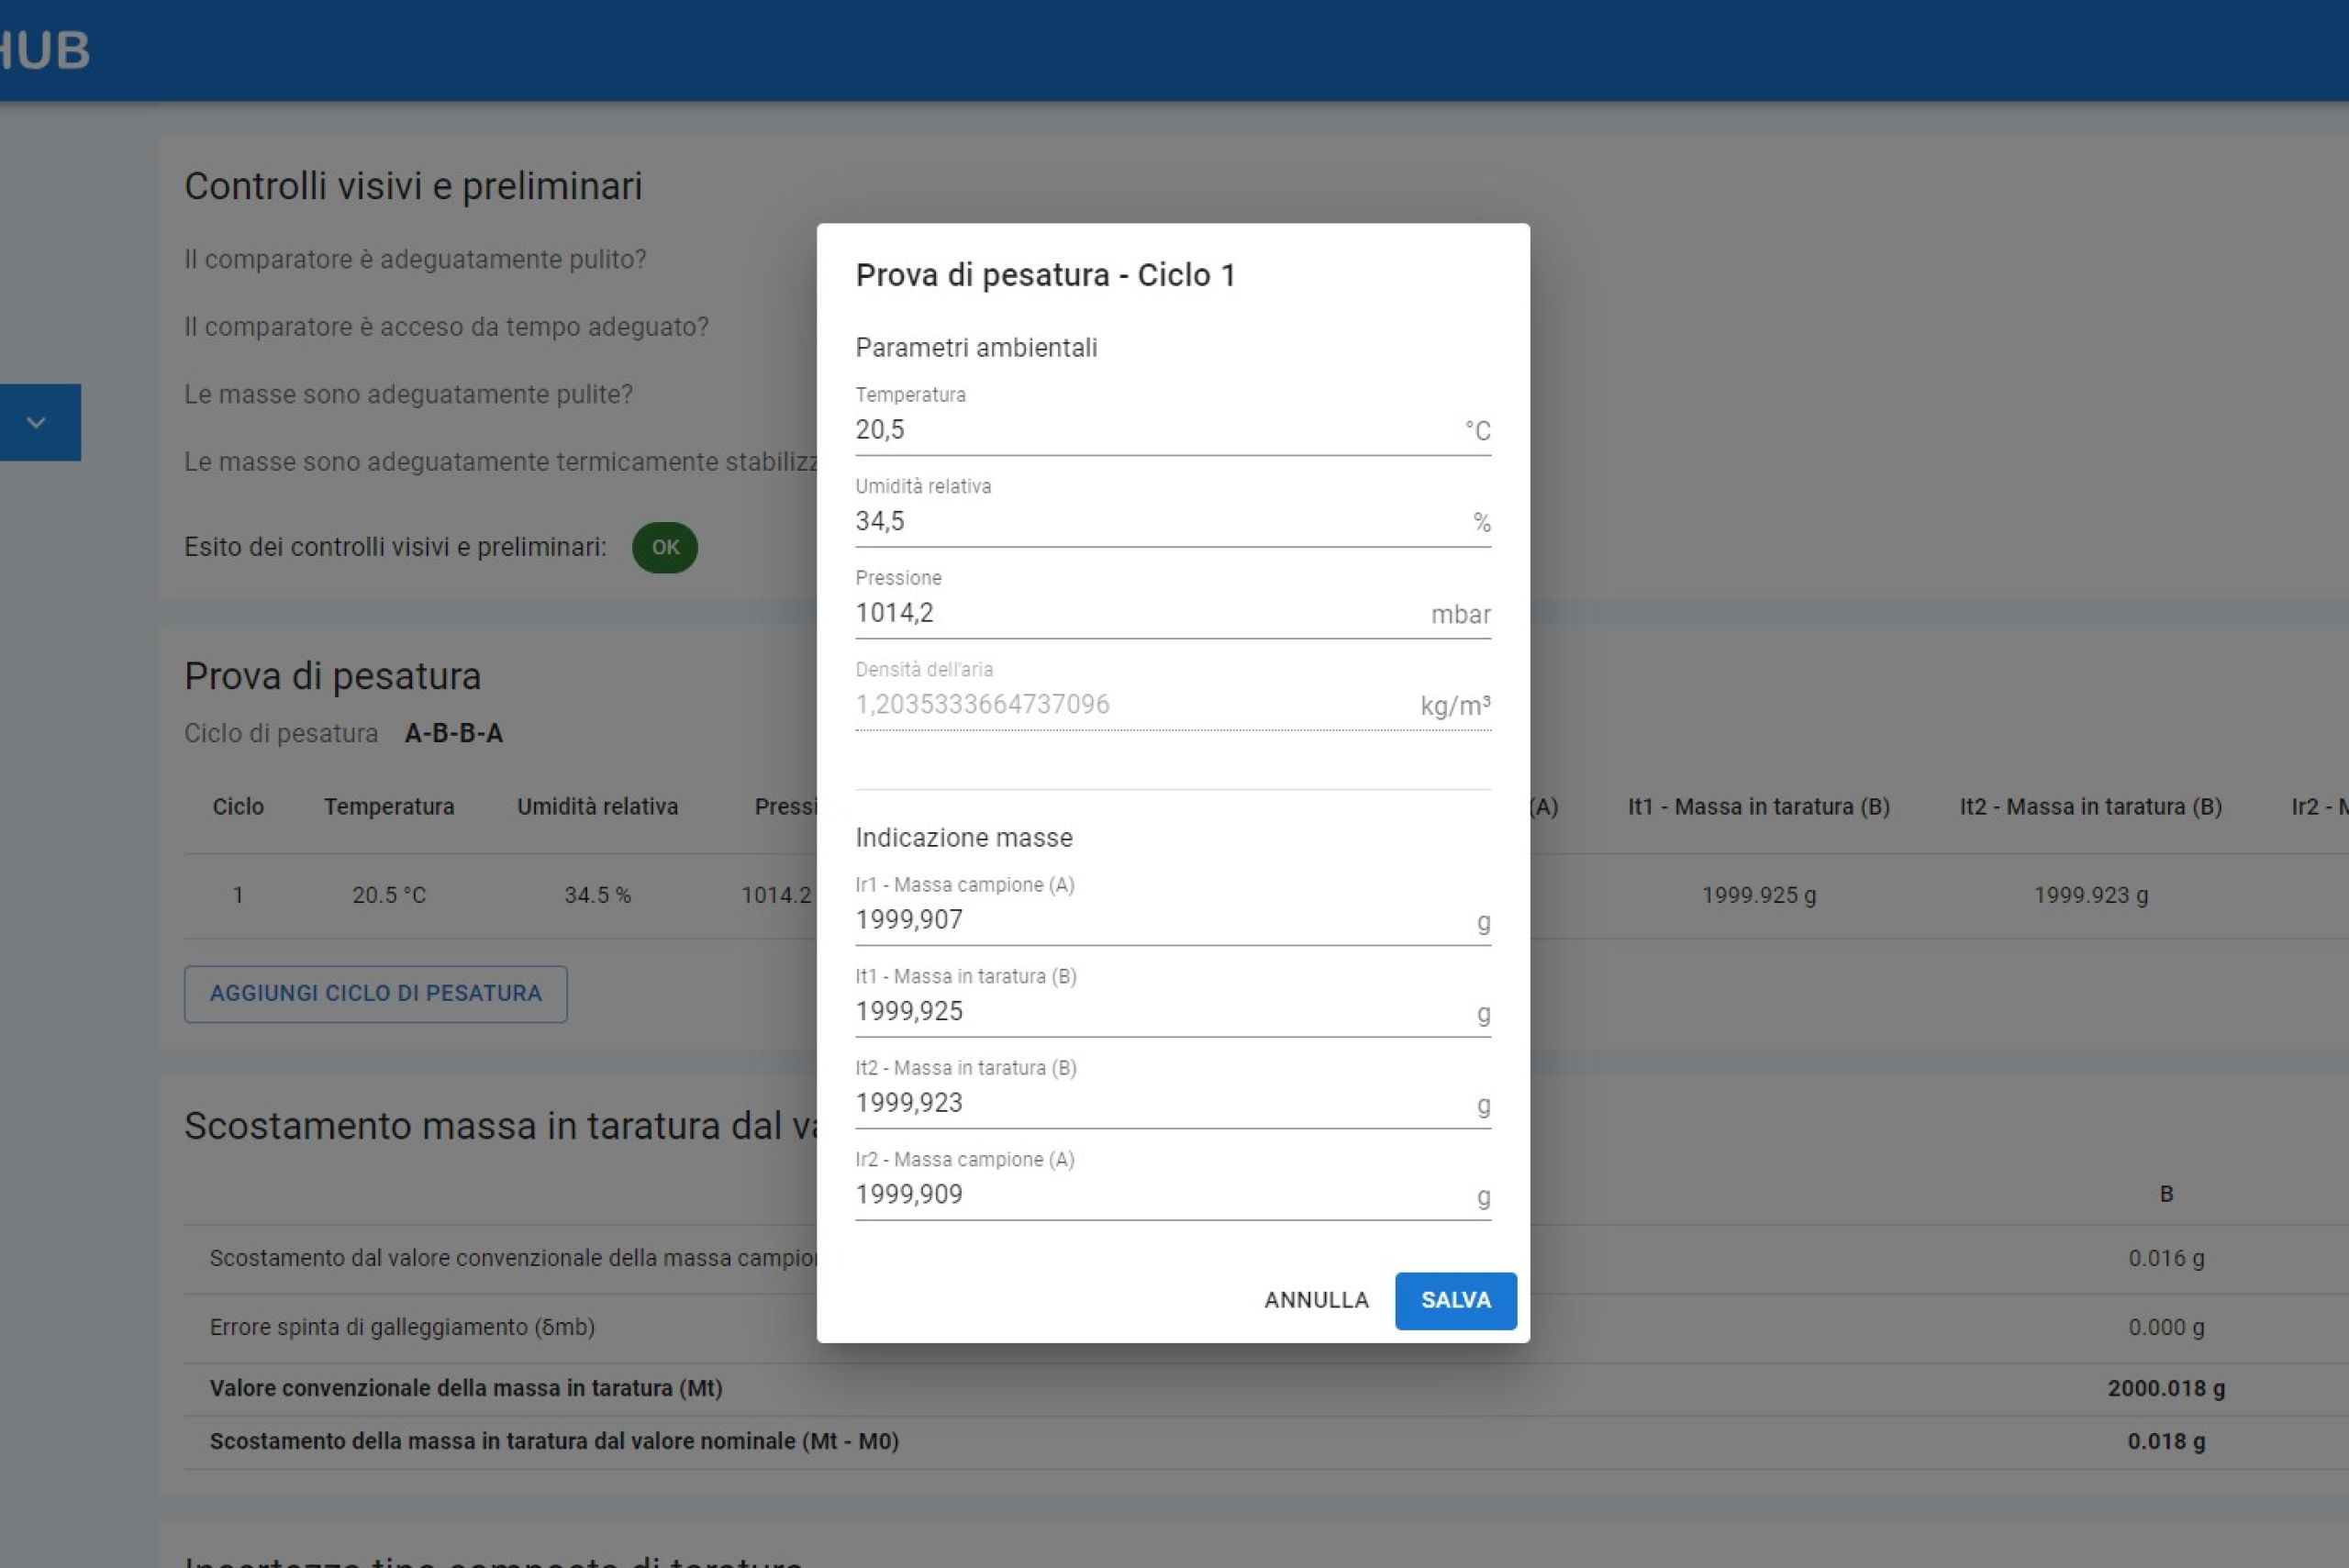Image resolution: width=2349 pixels, height=1568 pixels.
Task: Edit It2 Massa in taratura (B) field
Action: point(1150,1103)
